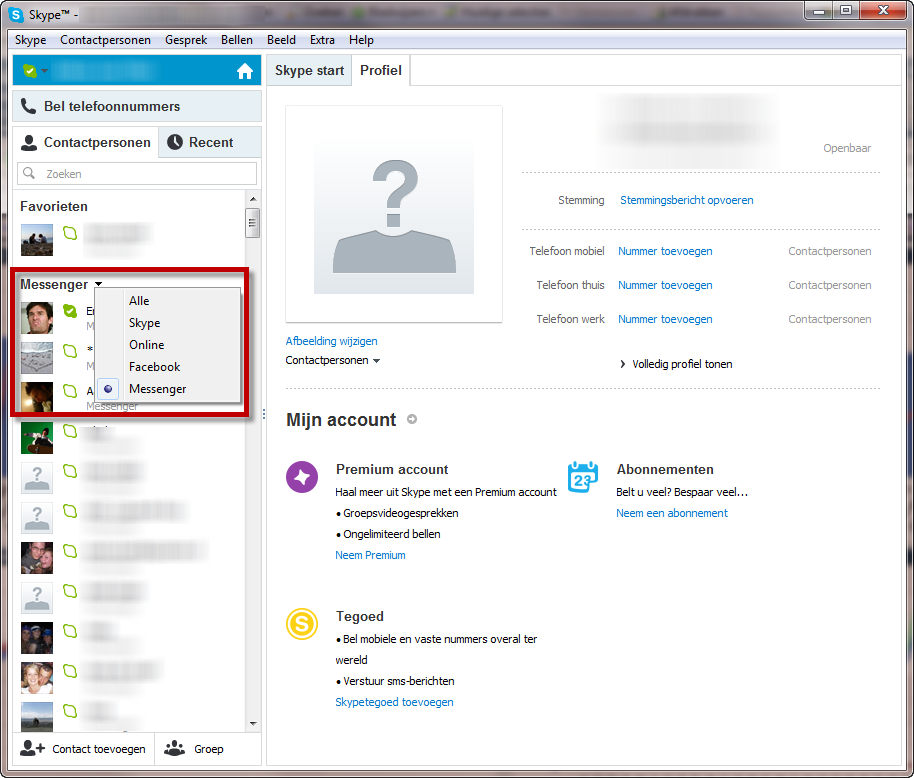The height and width of the screenshot is (778, 914).
Task: Open the Gesprek menu
Action: coord(186,40)
